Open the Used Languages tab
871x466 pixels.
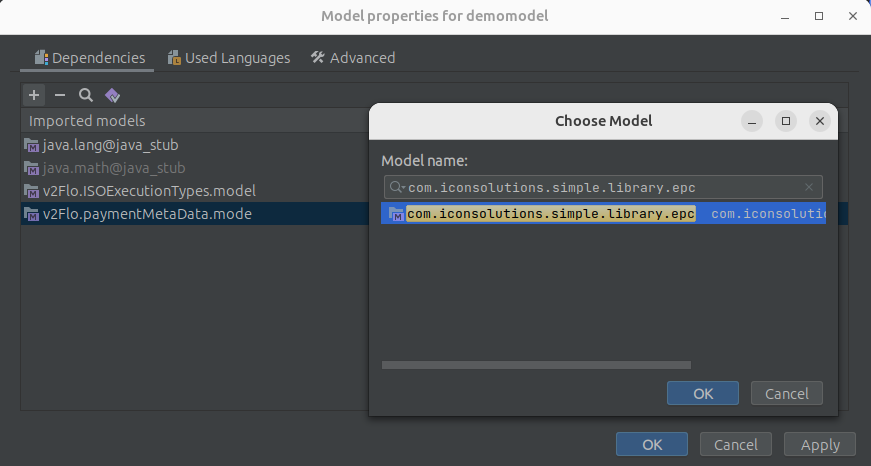point(229,58)
